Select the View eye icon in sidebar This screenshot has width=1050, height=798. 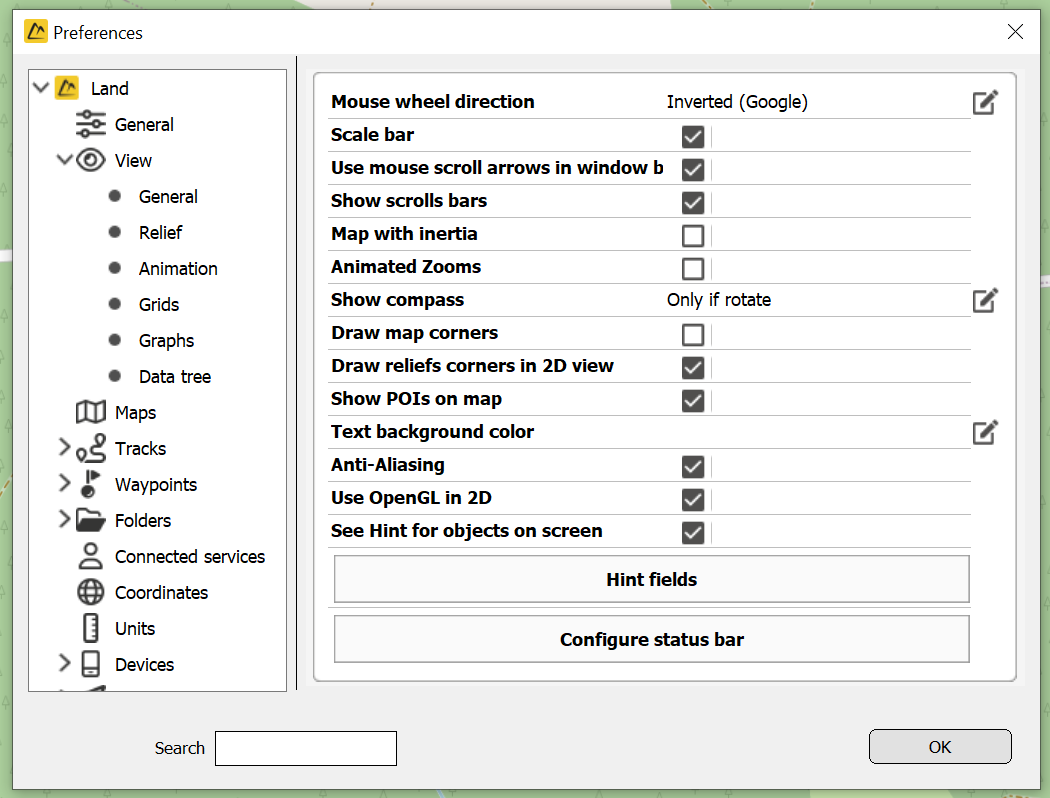[91, 160]
